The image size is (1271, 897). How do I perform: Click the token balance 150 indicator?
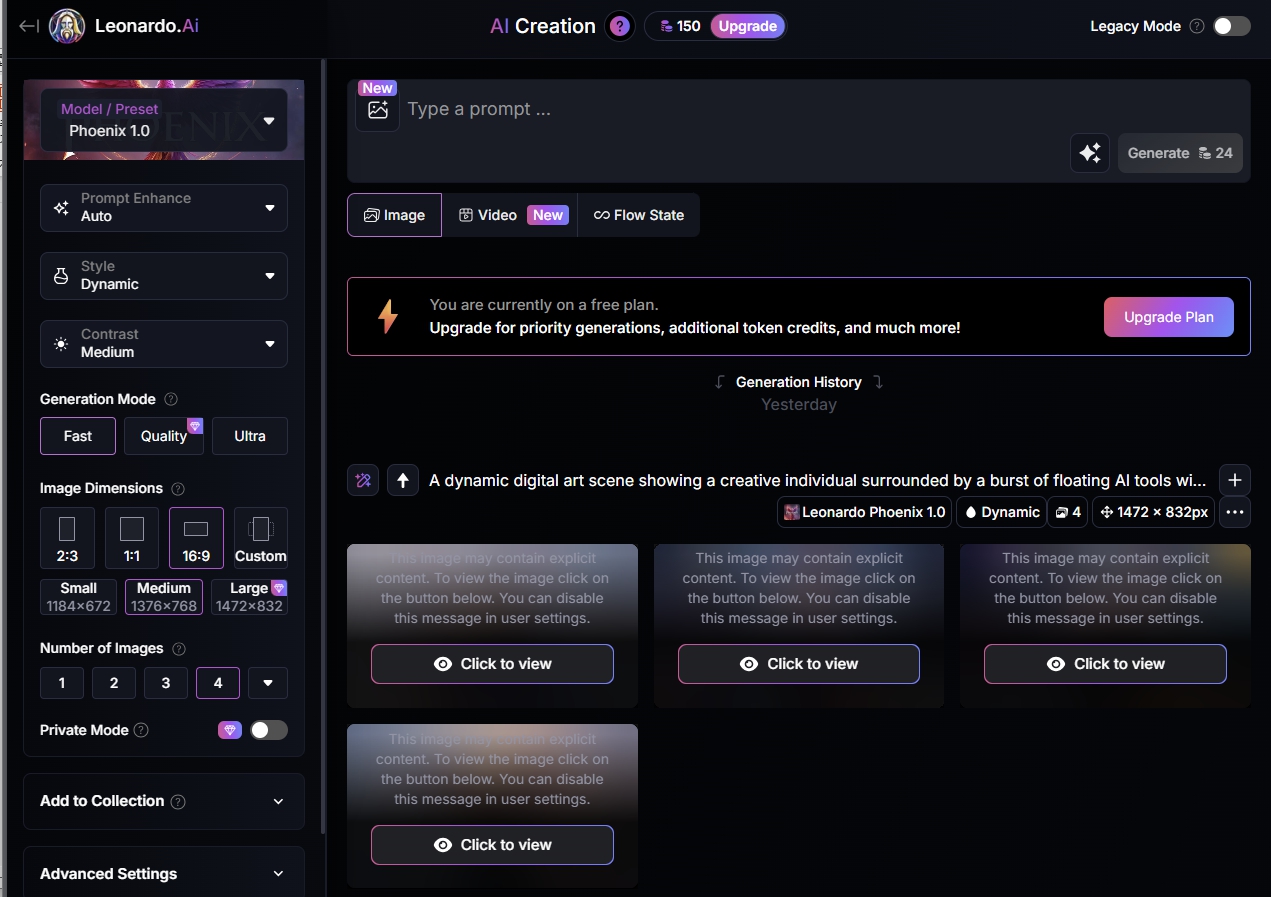click(680, 26)
